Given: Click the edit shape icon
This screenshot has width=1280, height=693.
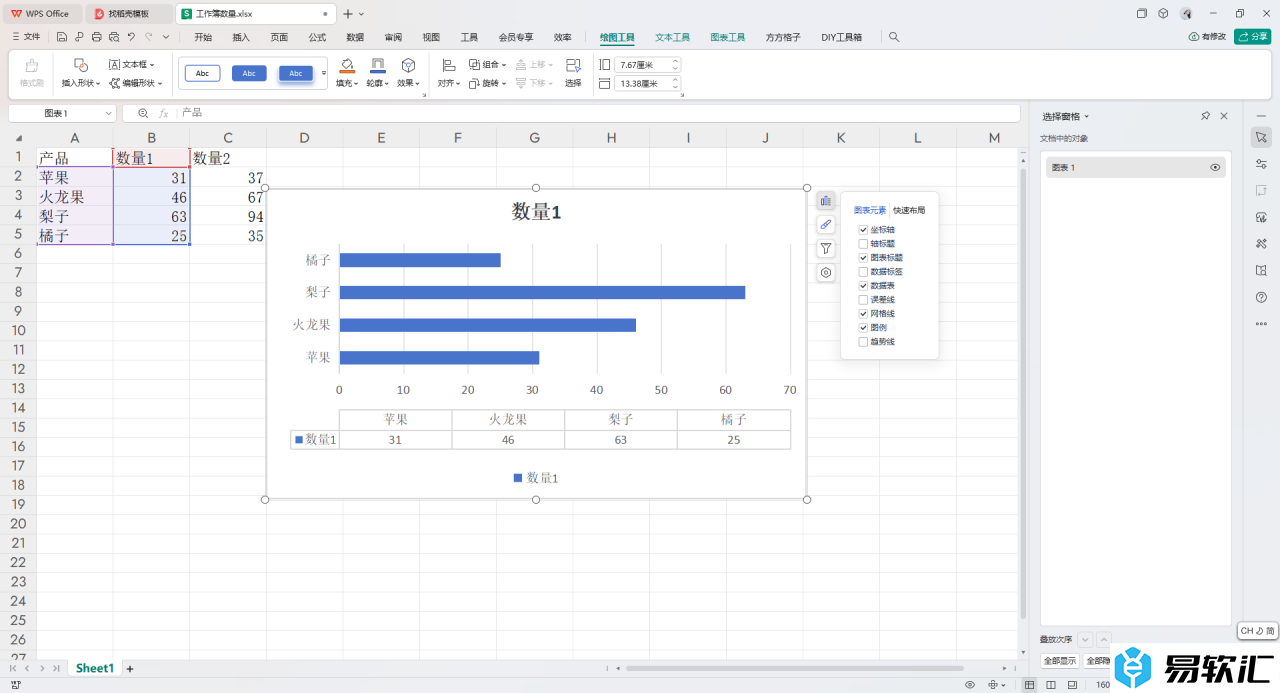Looking at the screenshot, I should pyautogui.click(x=115, y=83).
